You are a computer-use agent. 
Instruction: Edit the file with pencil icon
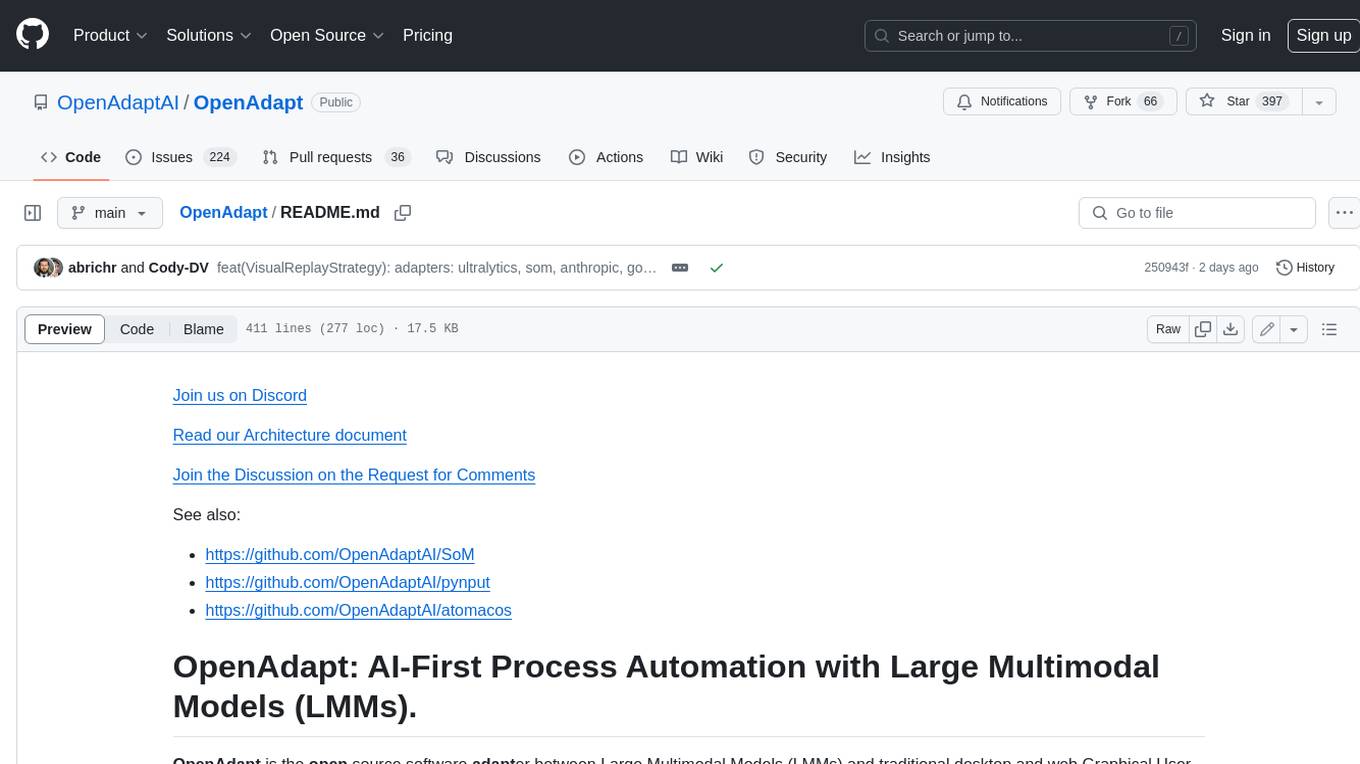[1266, 329]
